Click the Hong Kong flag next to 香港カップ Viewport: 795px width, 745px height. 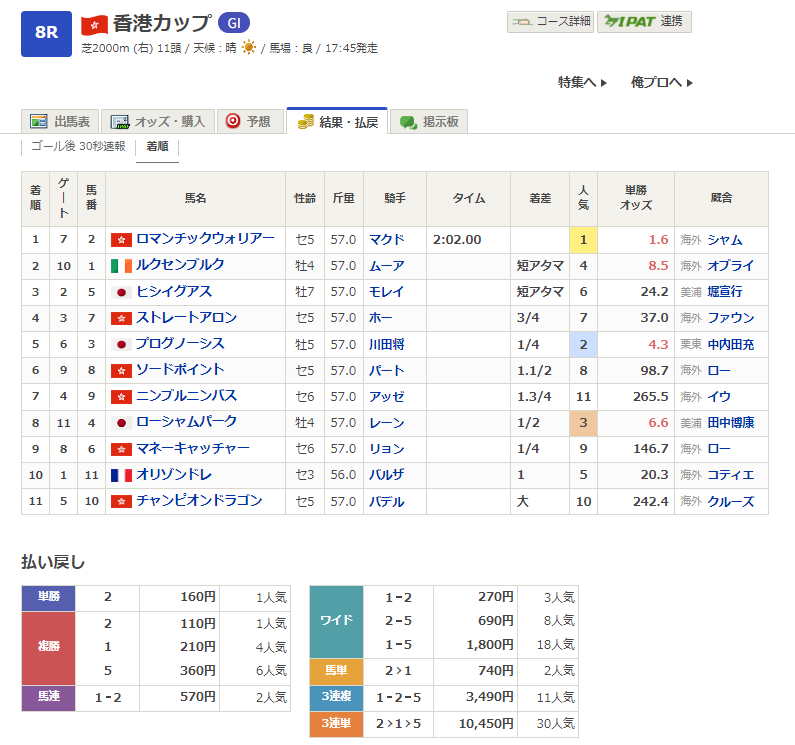pos(94,24)
